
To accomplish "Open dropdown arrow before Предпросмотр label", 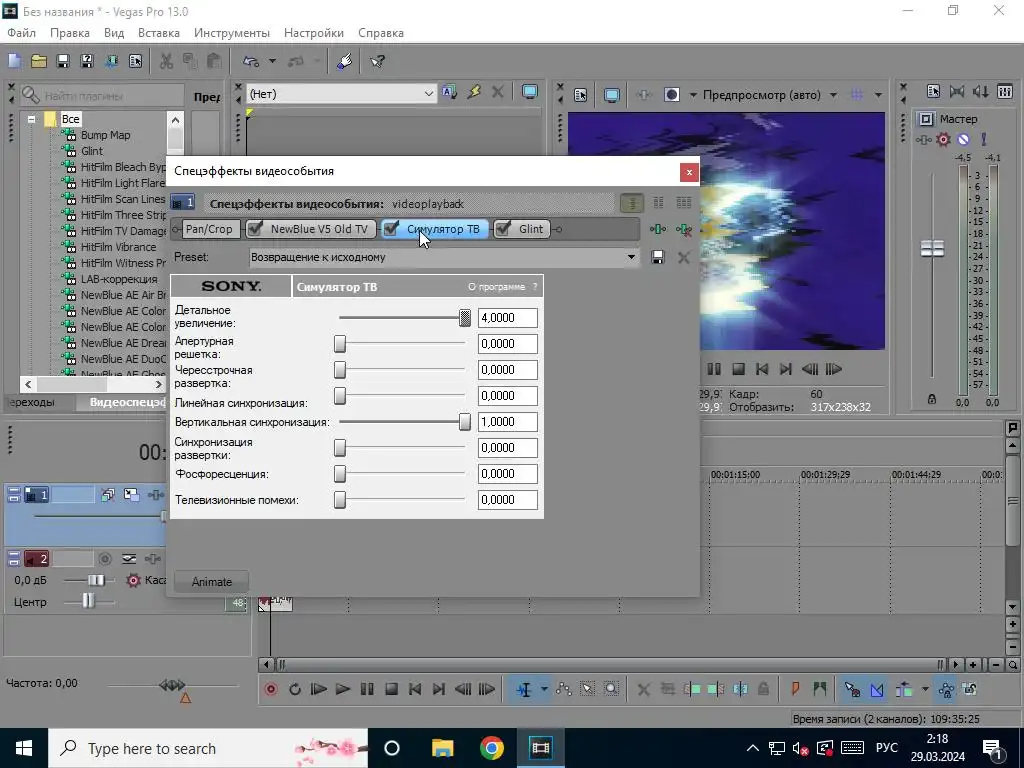I will click(693, 95).
